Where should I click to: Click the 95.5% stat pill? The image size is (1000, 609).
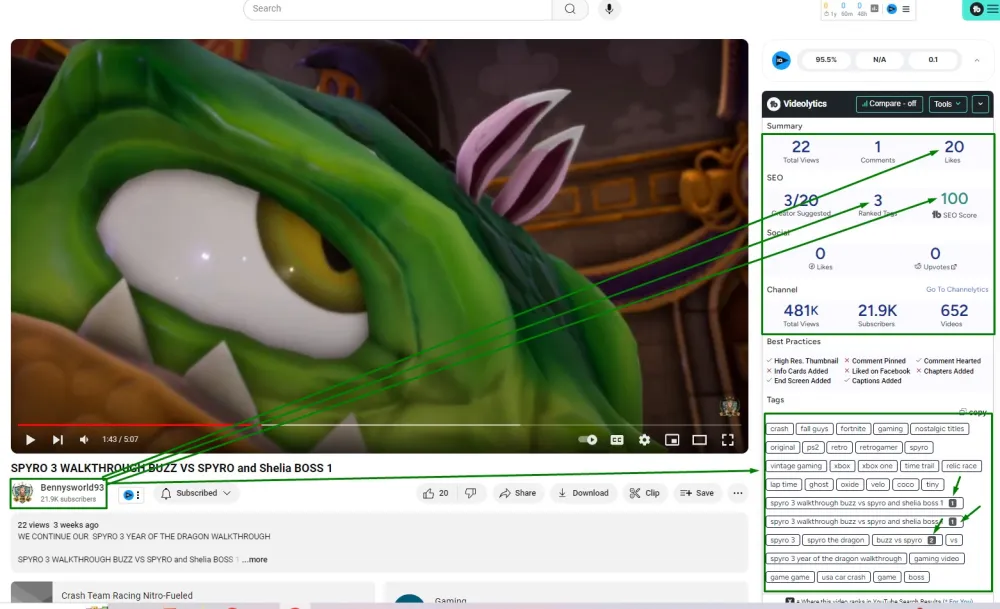click(x=826, y=59)
